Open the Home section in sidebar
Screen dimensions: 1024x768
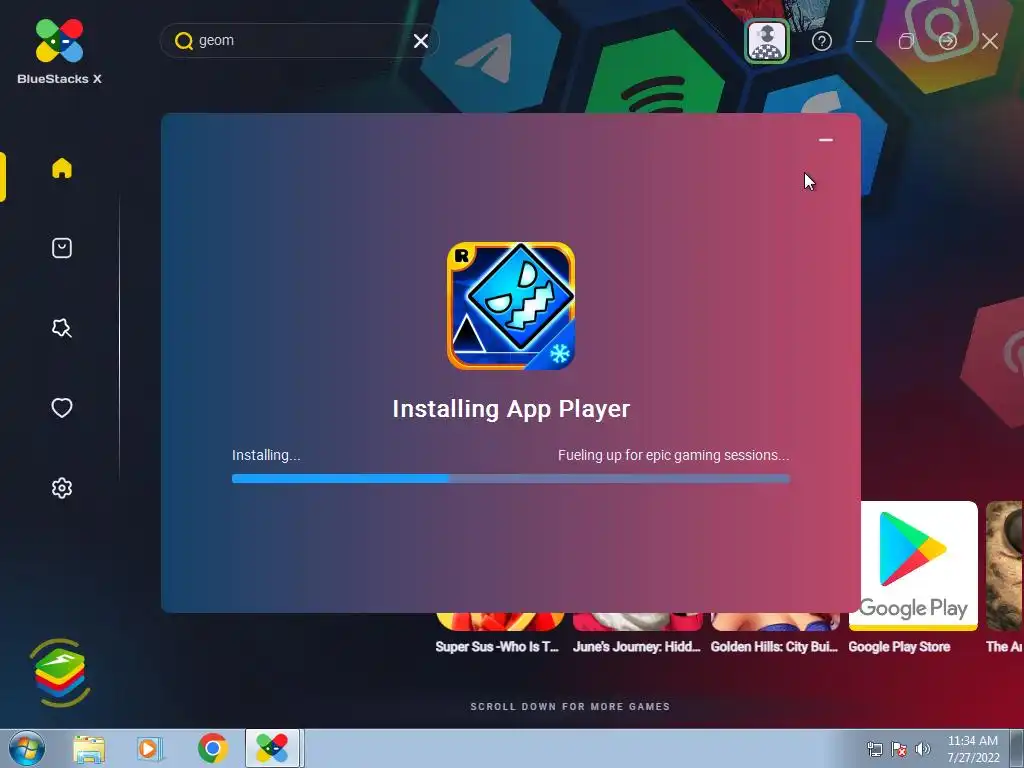point(62,168)
